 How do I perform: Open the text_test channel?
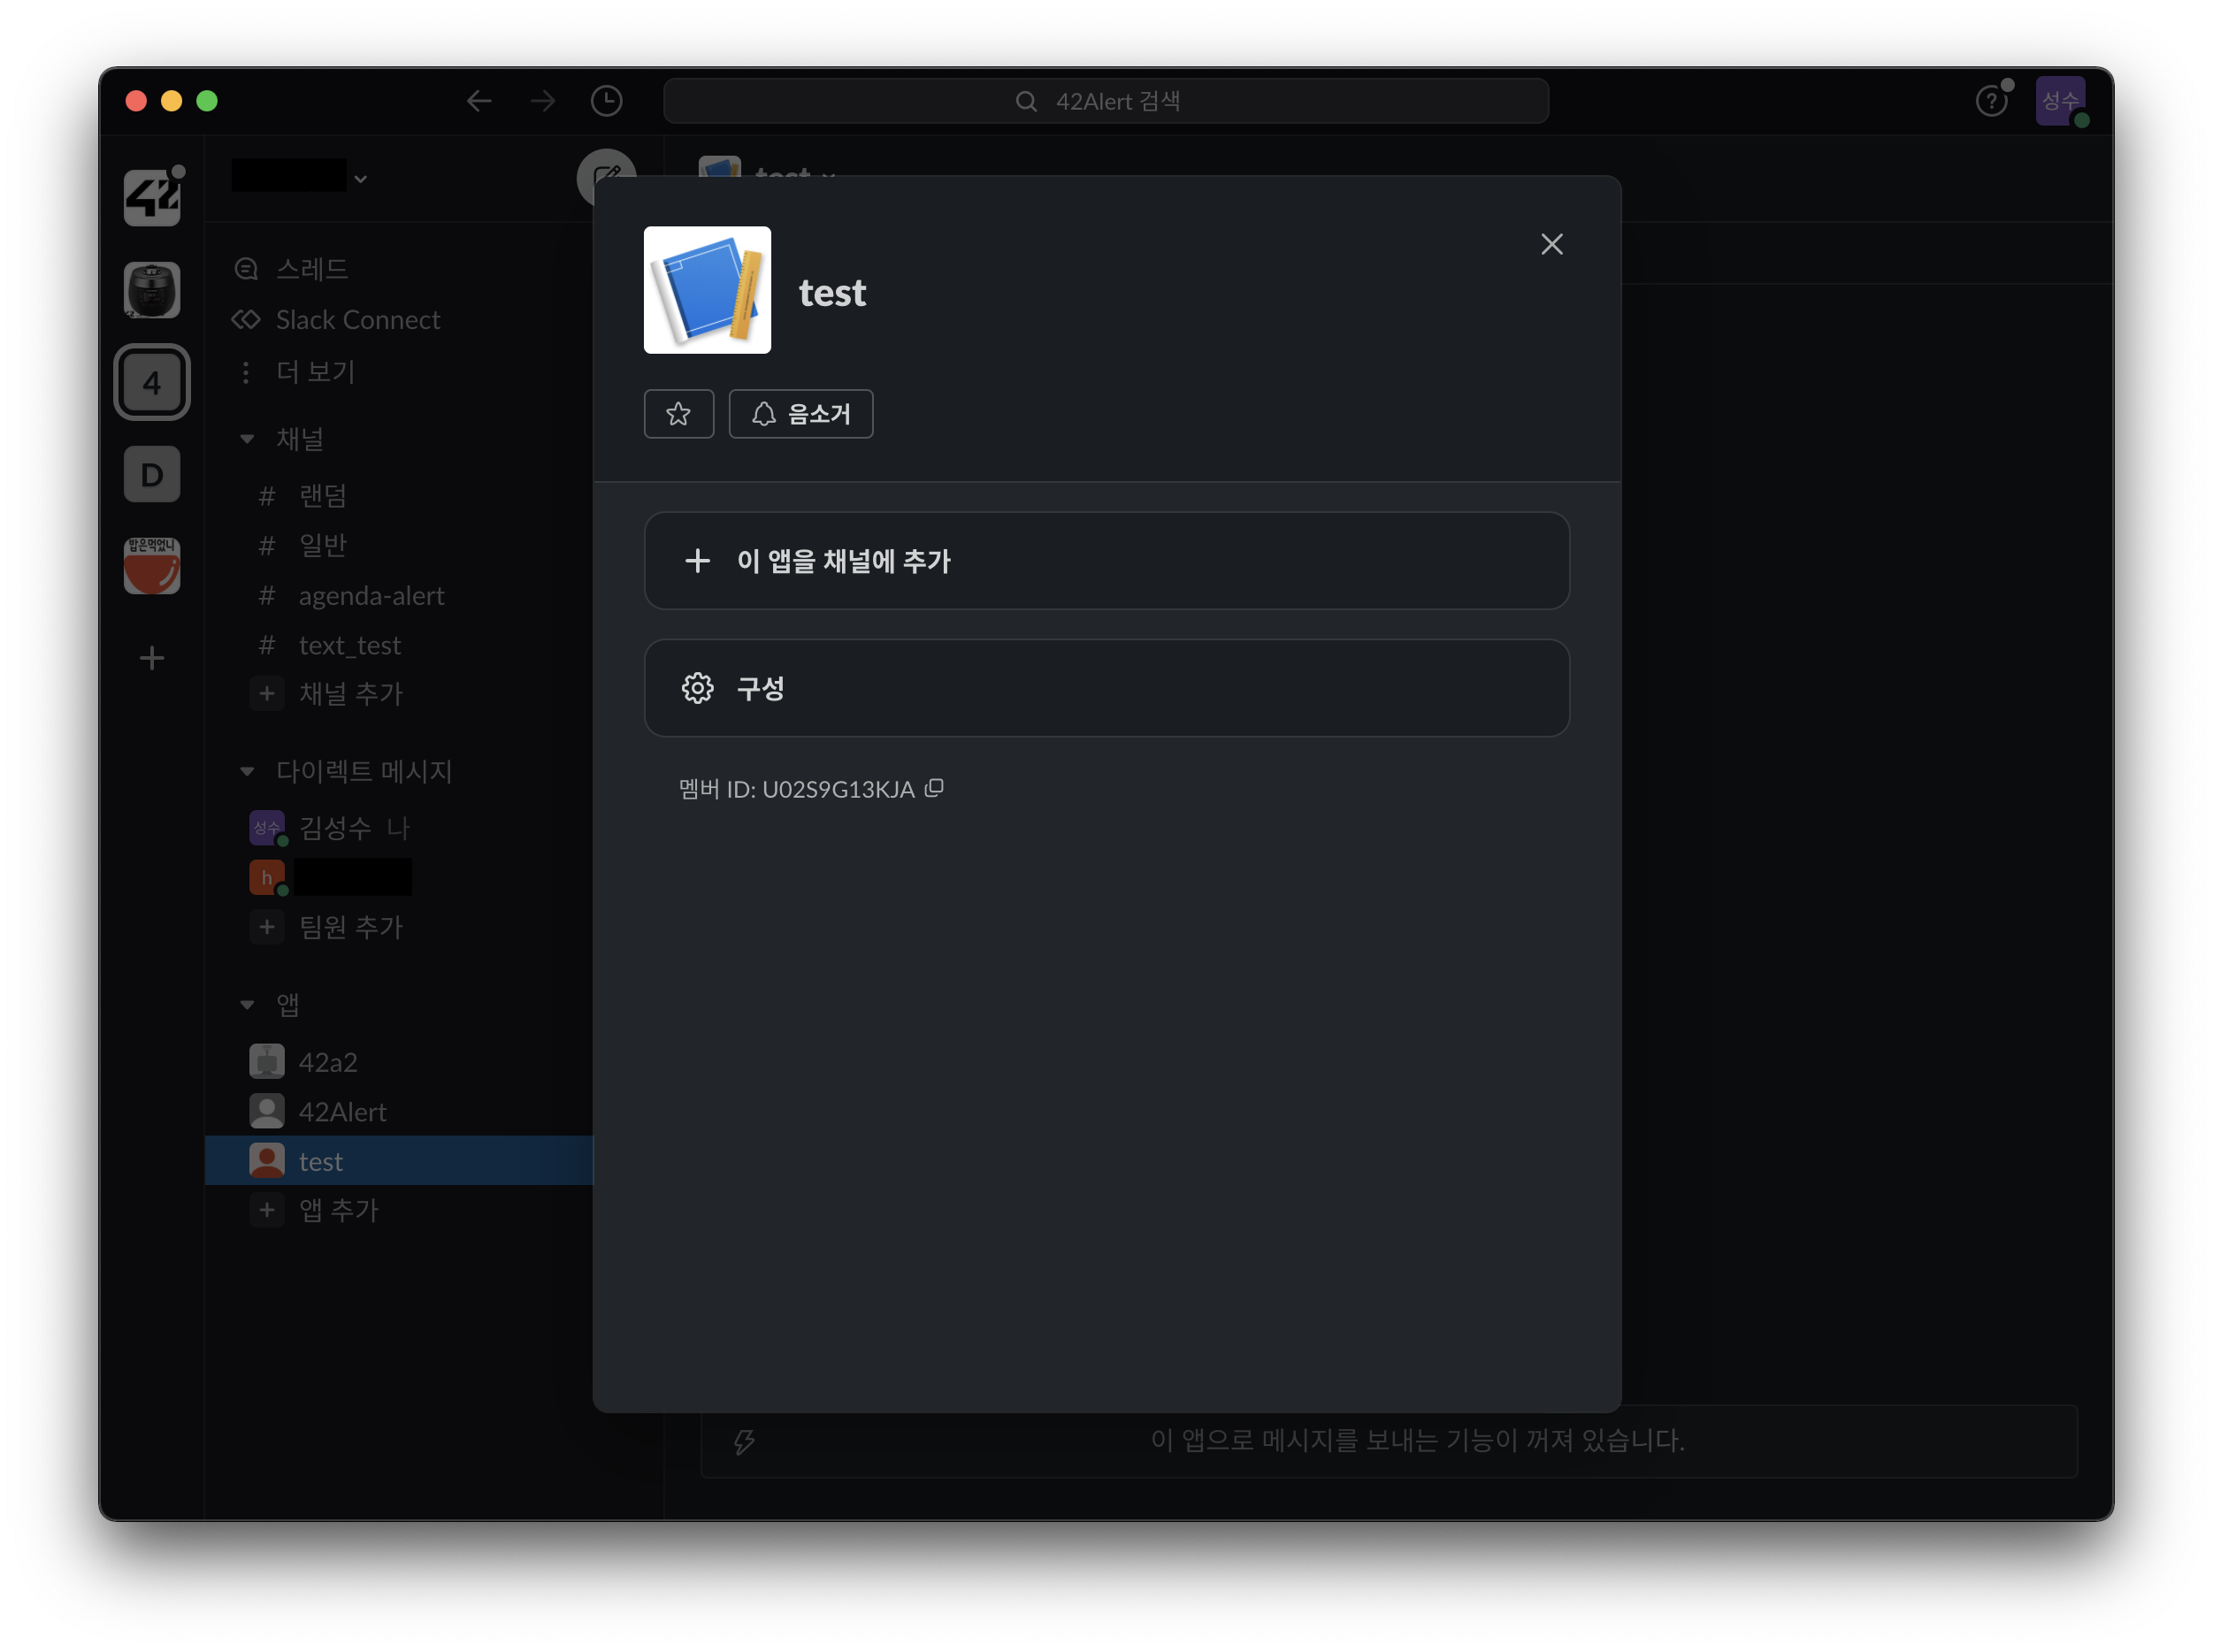[349, 646]
